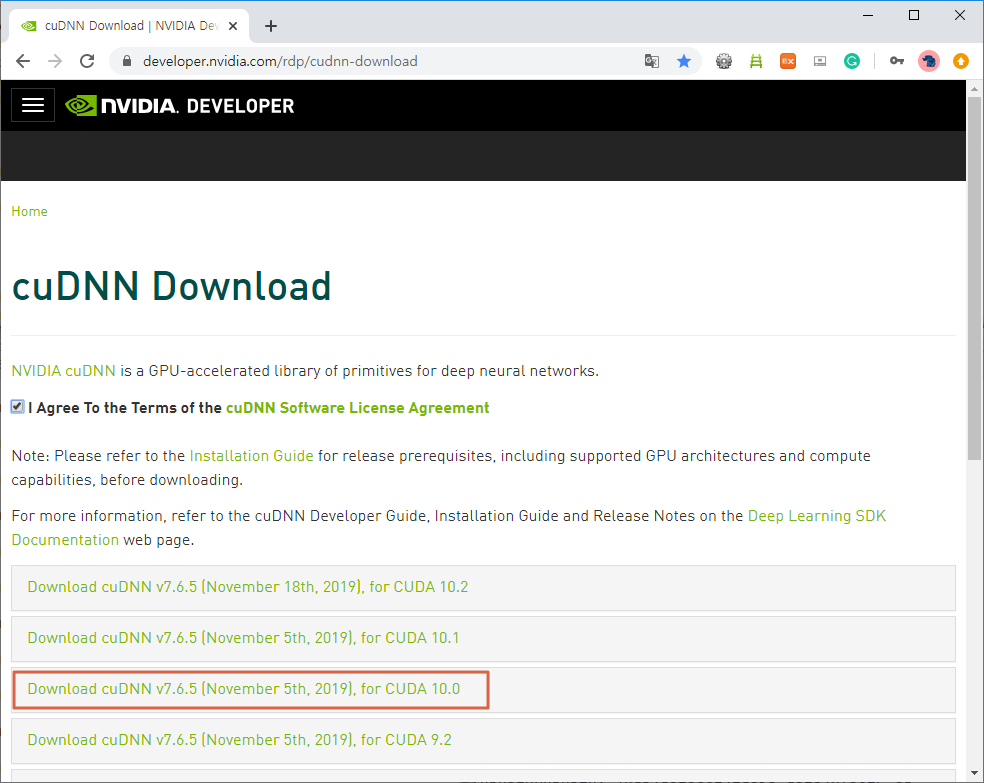984x783 pixels.
Task: Open the green ladder extension icon
Action: click(756, 61)
